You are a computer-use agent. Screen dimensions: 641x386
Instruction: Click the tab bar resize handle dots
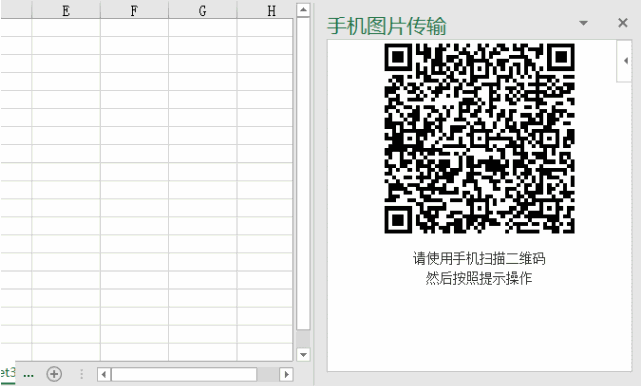[x=81, y=374]
